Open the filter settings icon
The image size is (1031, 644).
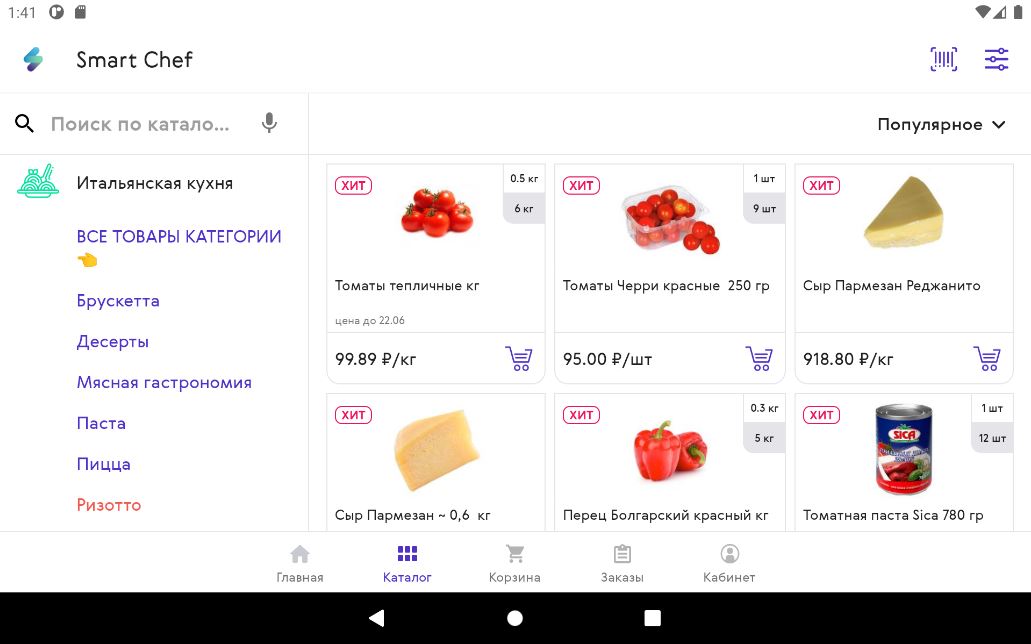click(996, 59)
